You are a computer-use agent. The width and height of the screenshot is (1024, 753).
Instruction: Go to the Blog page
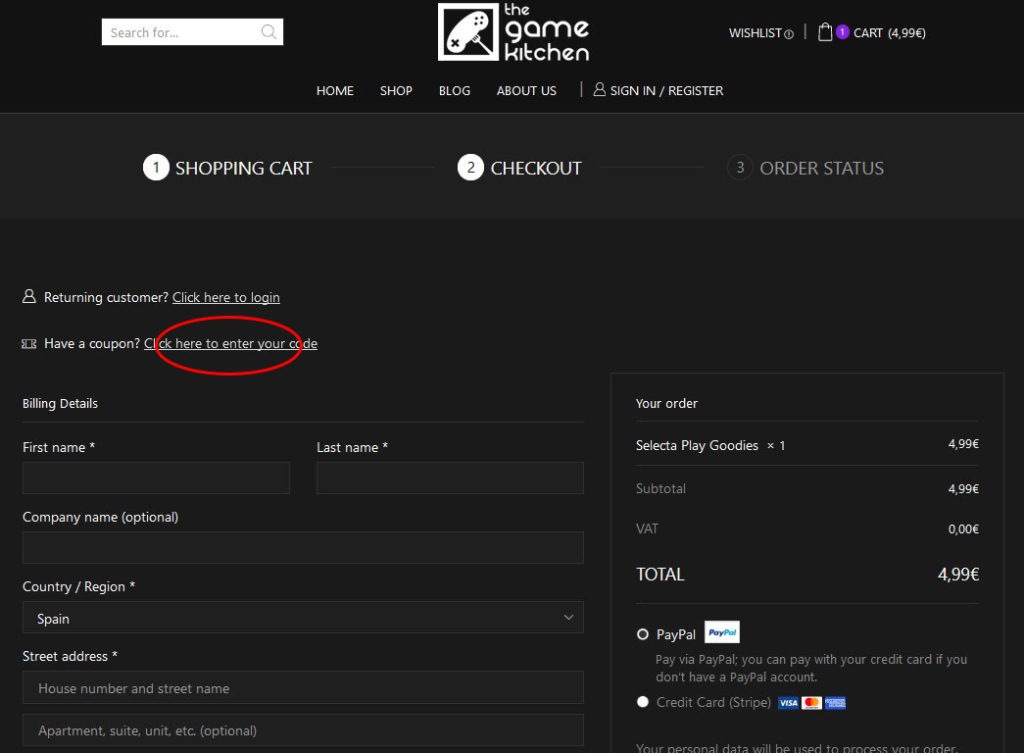(454, 90)
